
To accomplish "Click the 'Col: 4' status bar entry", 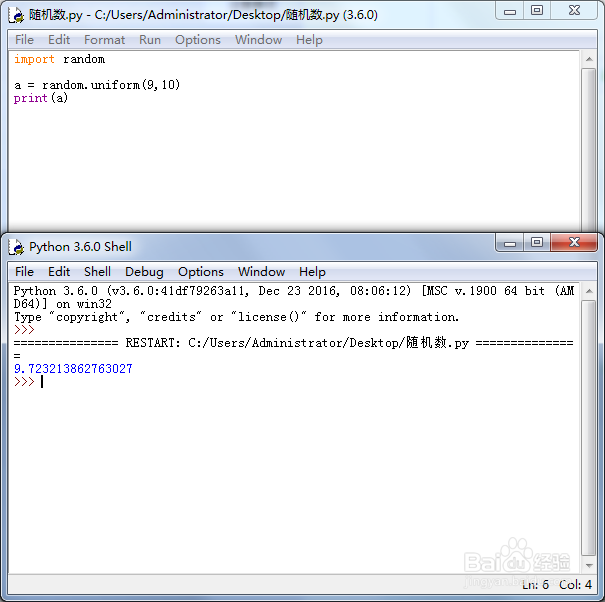I will [x=575, y=585].
